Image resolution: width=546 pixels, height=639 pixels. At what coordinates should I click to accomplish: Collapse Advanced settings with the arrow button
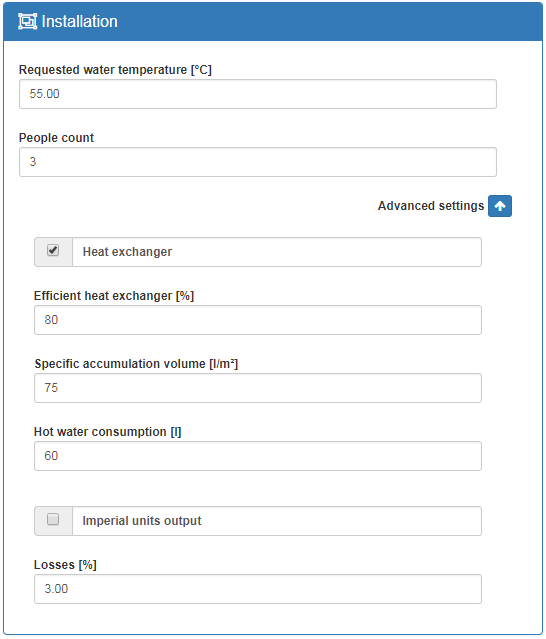(x=500, y=206)
